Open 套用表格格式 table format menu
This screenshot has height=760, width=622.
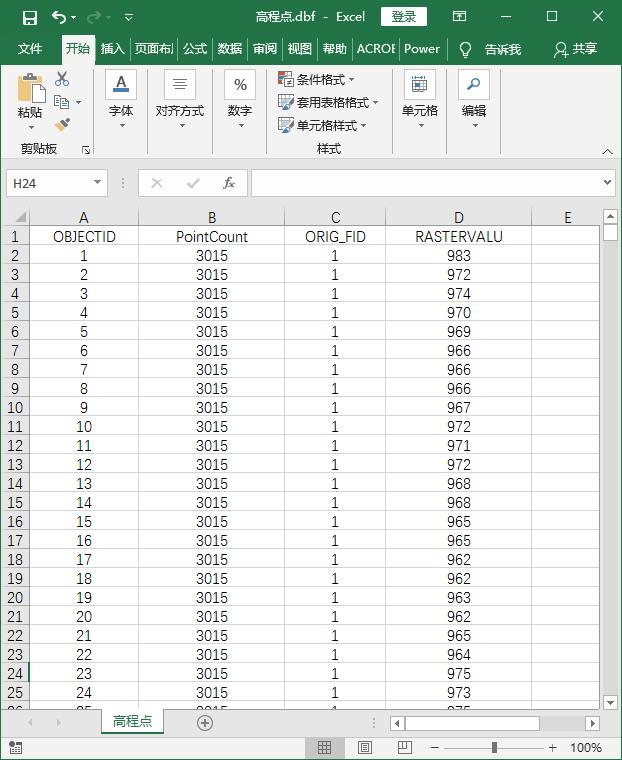click(x=328, y=102)
